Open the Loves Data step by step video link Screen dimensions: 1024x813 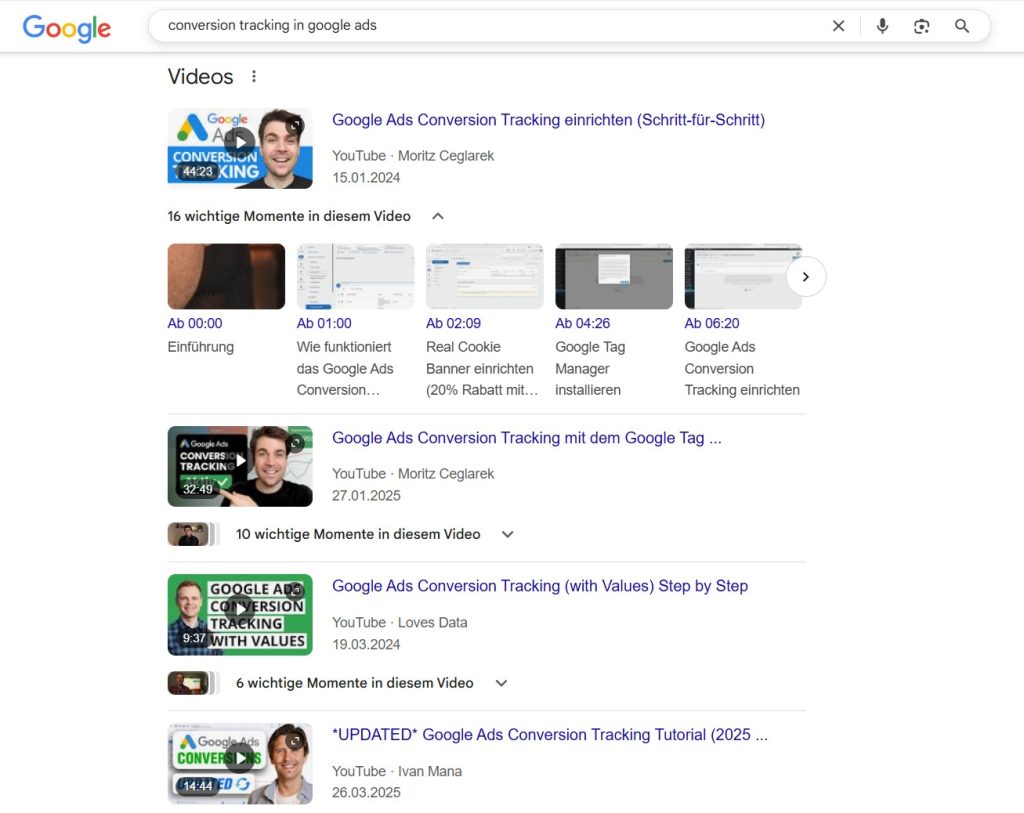540,586
